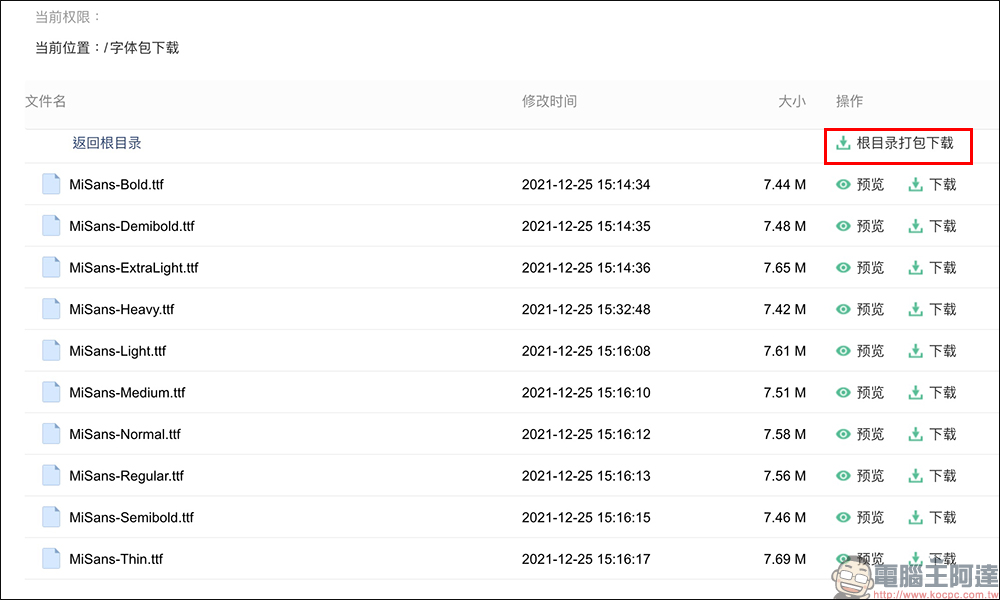Preview MiSans-Heavy.ttf with 预览
Image resolution: width=1000 pixels, height=600 pixels.
[x=860, y=309]
